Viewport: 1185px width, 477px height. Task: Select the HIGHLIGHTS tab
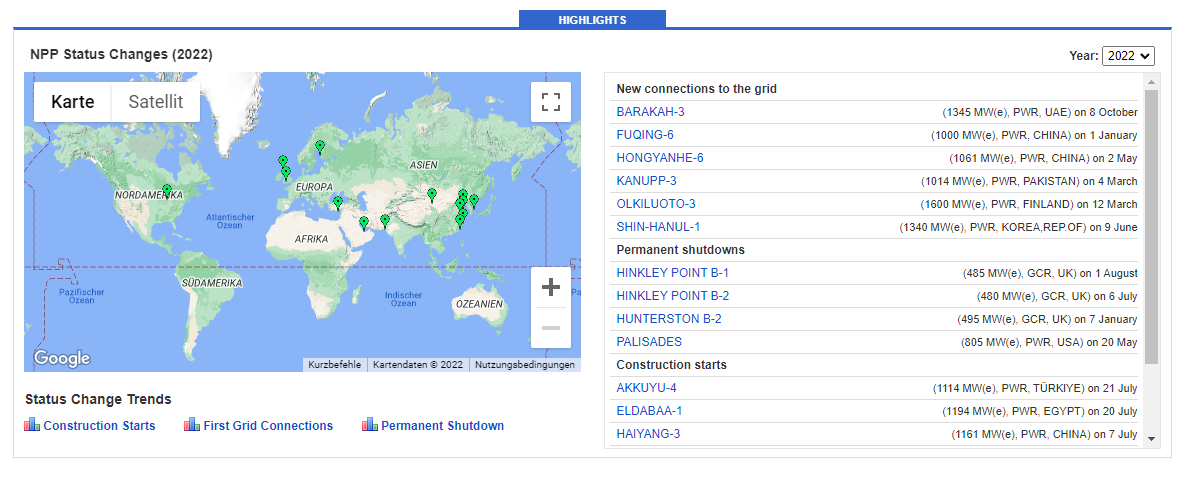[x=592, y=19]
